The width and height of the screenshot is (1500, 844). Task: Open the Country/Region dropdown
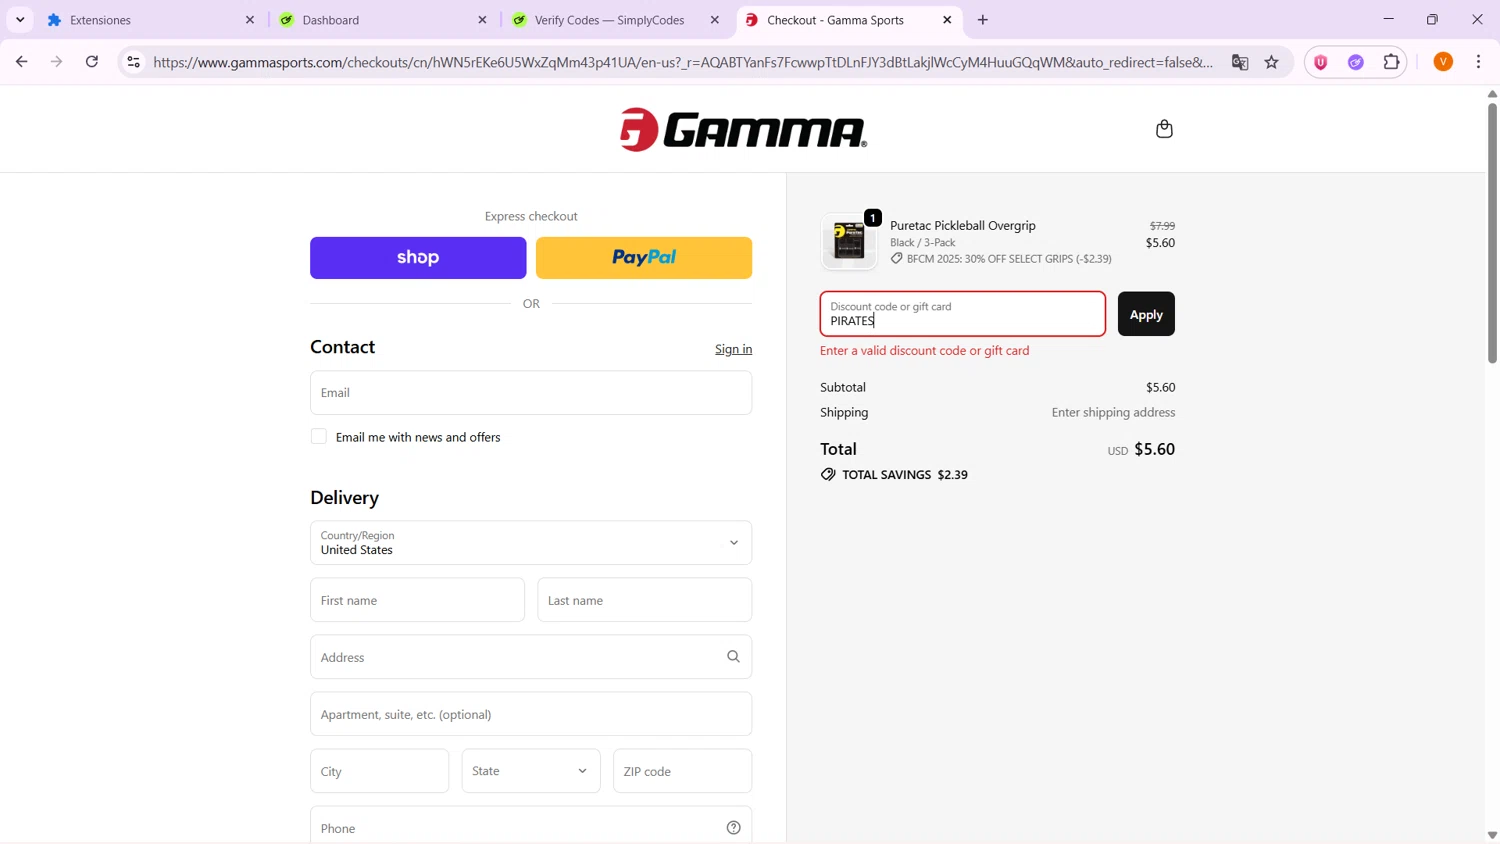point(531,543)
